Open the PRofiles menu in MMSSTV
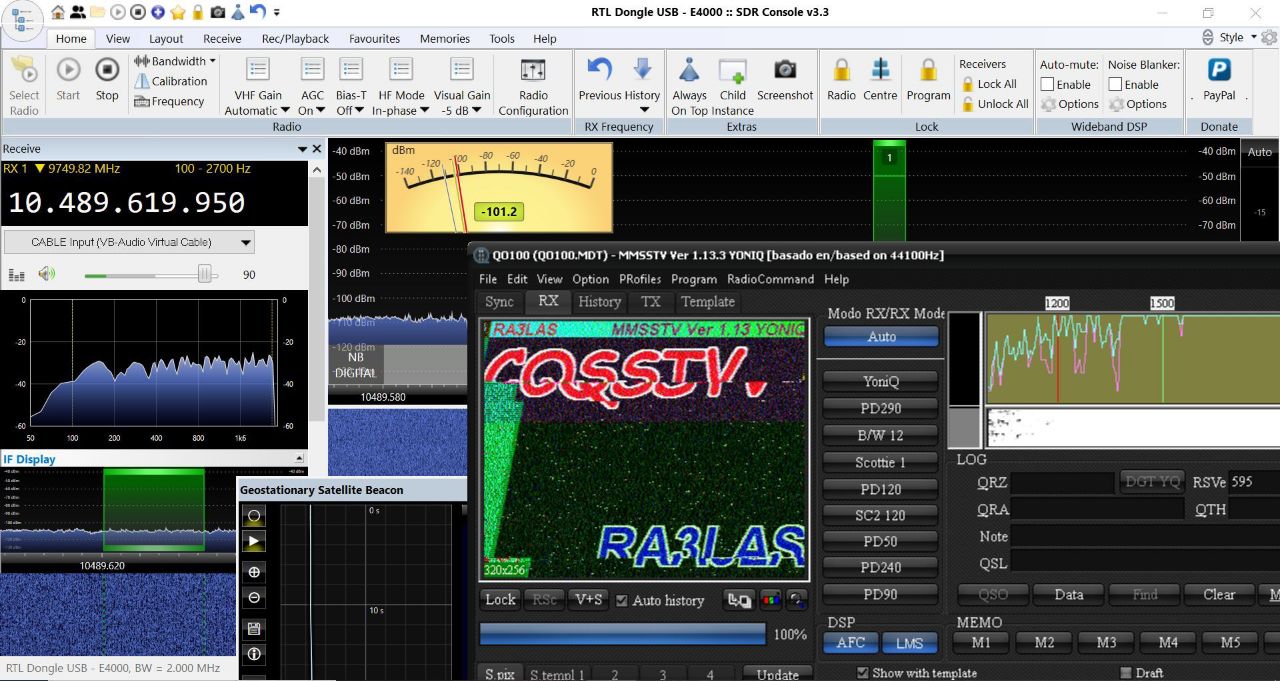Viewport: 1280px width, 681px height. point(640,279)
